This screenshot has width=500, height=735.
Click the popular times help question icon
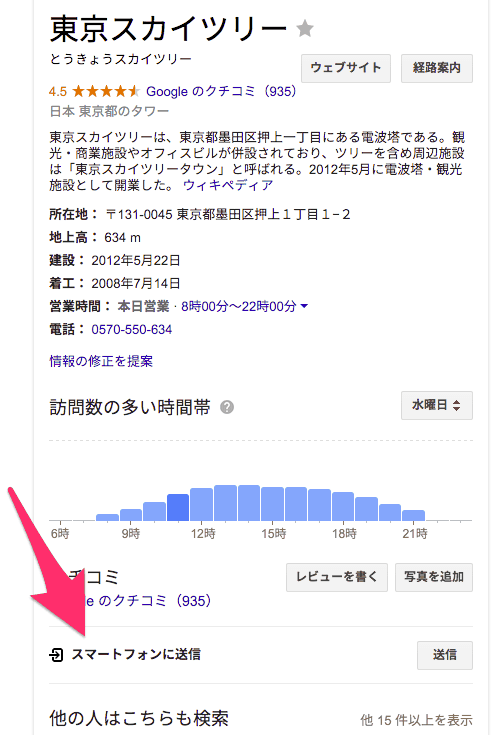pyautogui.click(x=227, y=407)
